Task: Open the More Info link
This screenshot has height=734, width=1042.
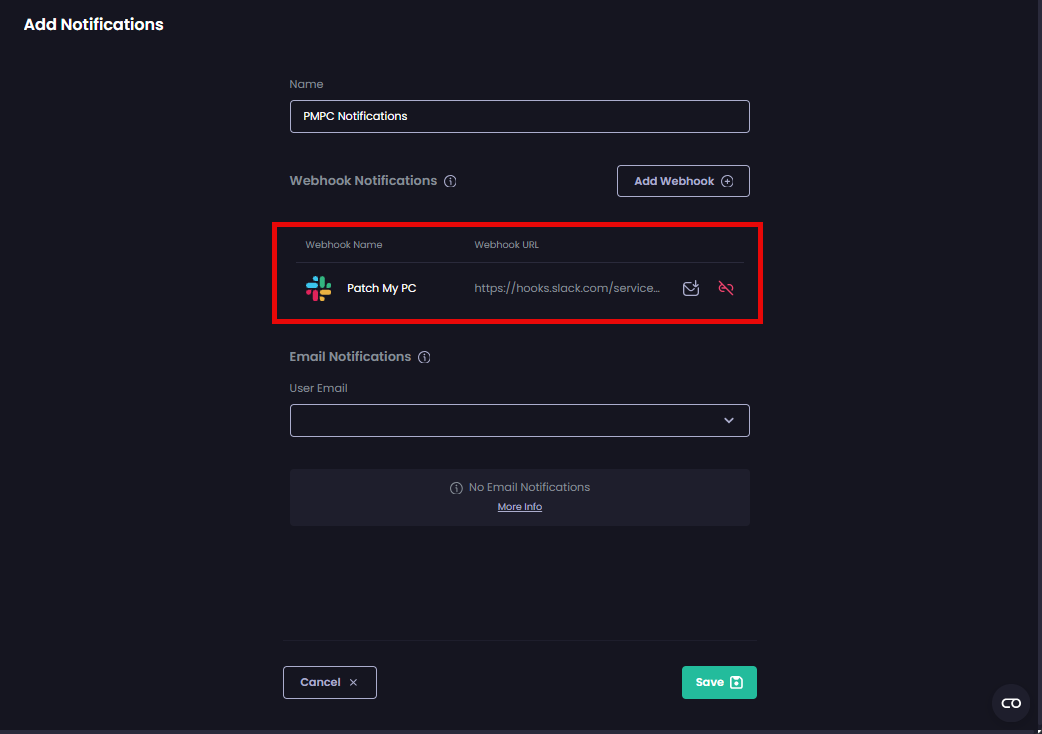Action: 519,506
